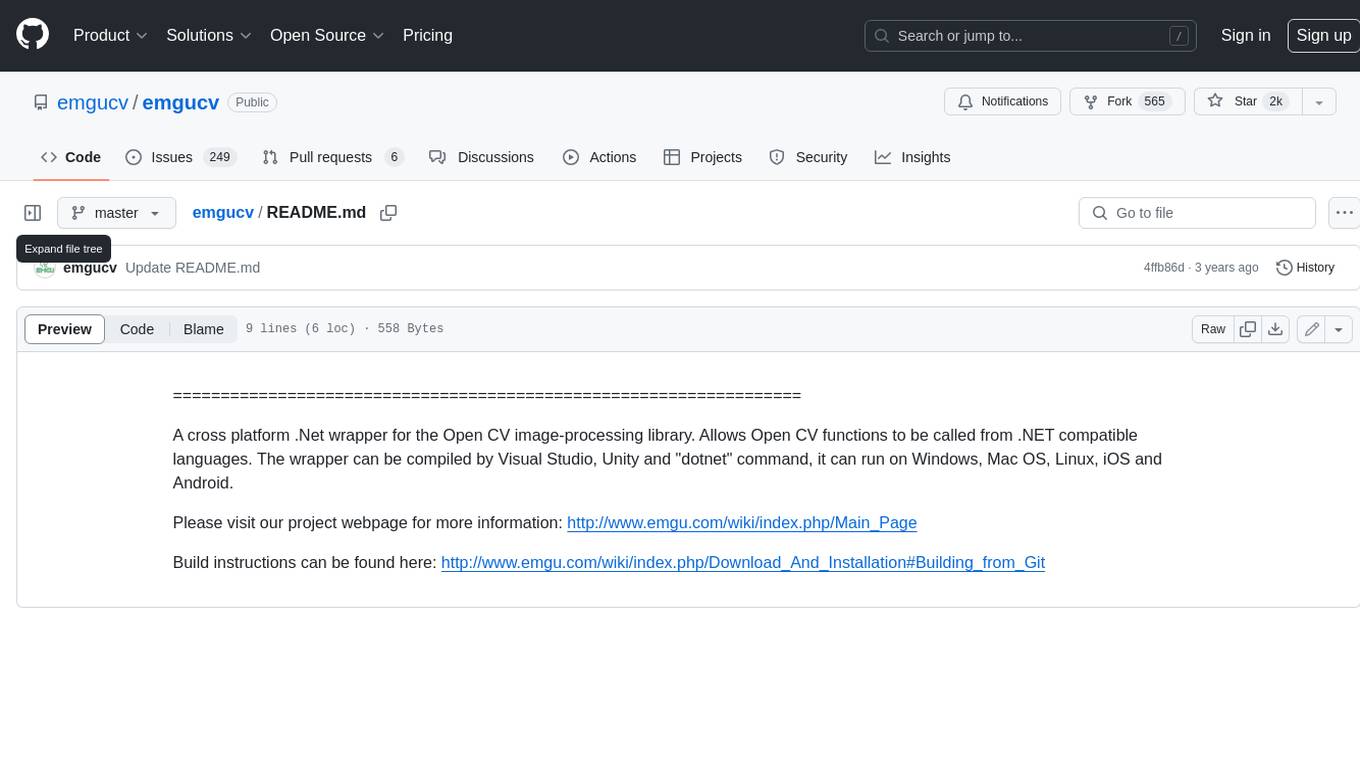Focus the Search or jump to field
The image size is (1360, 764).
[x=1031, y=35]
